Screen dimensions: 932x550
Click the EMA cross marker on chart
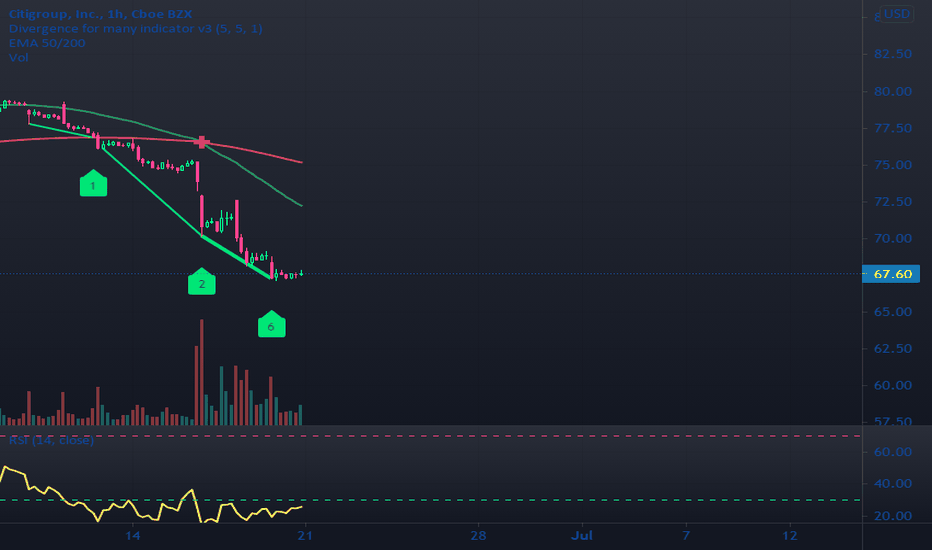(x=202, y=142)
